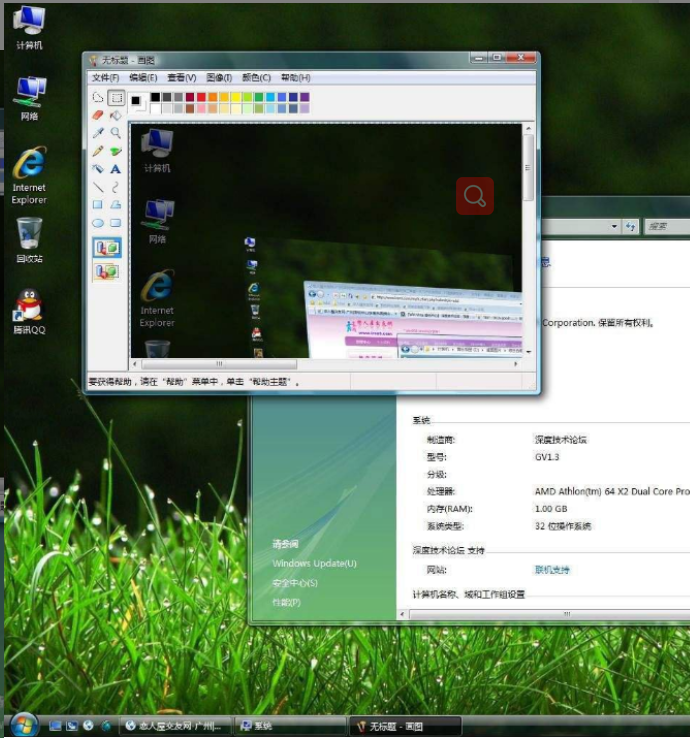Choose the Text tool (letter A)
This screenshot has width=690, height=738.
click(x=116, y=169)
